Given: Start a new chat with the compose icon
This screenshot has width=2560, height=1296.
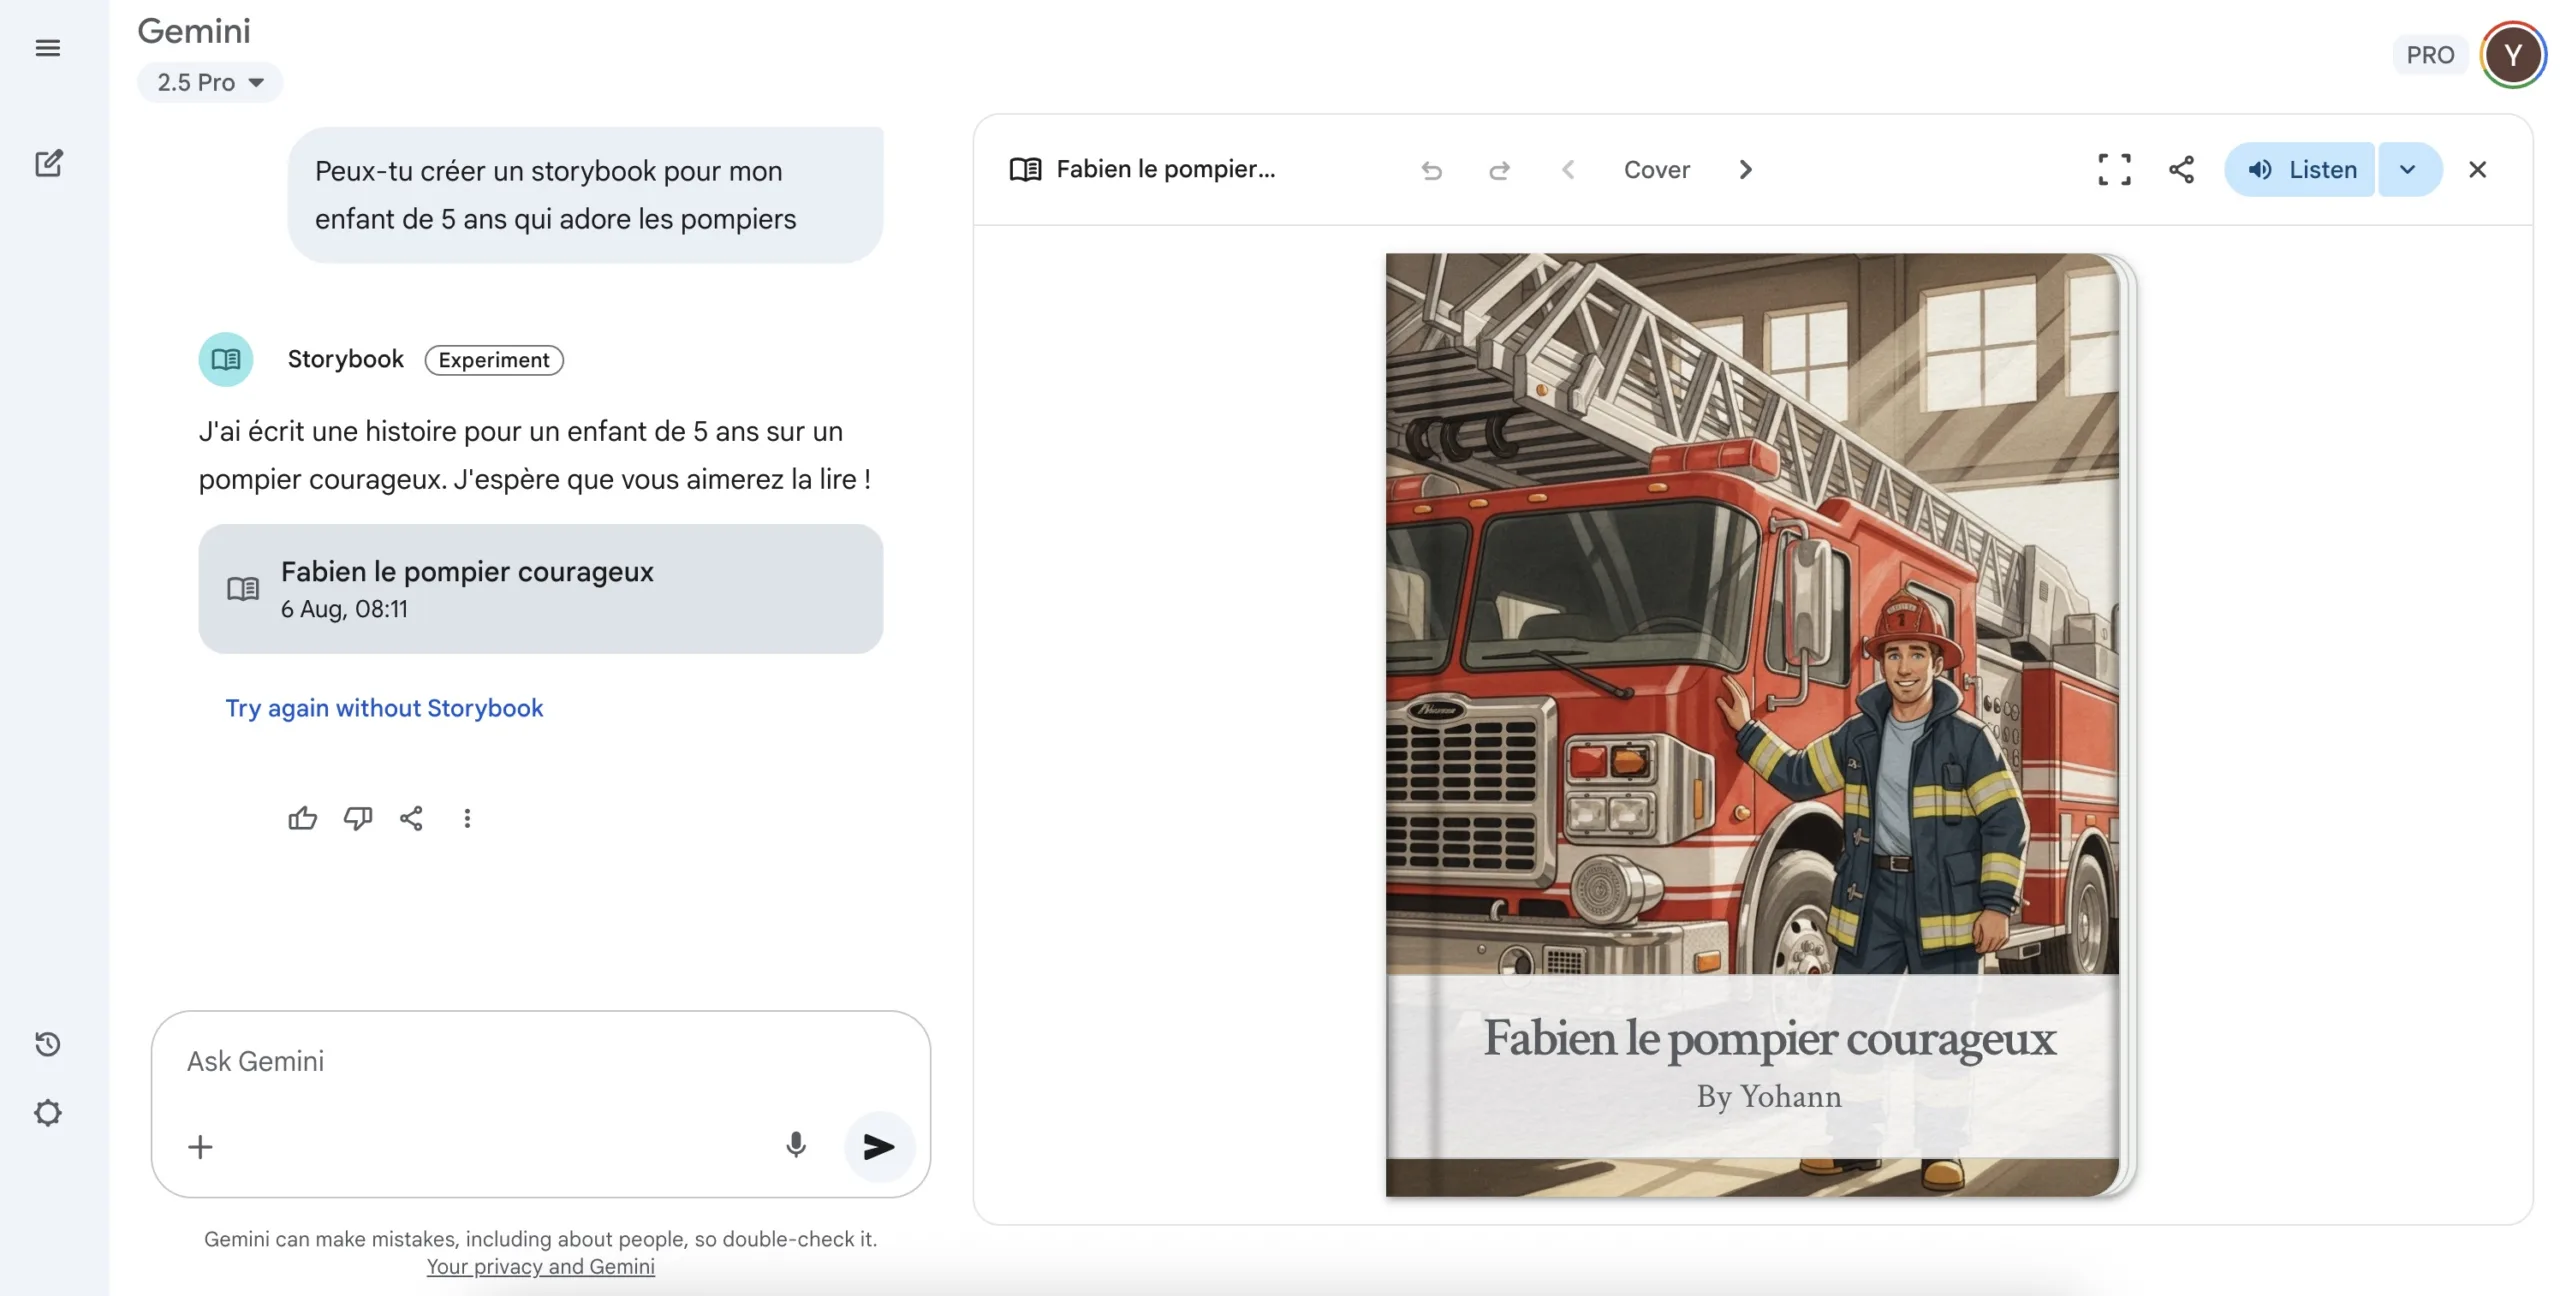Looking at the screenshot, I should [47, 163].
